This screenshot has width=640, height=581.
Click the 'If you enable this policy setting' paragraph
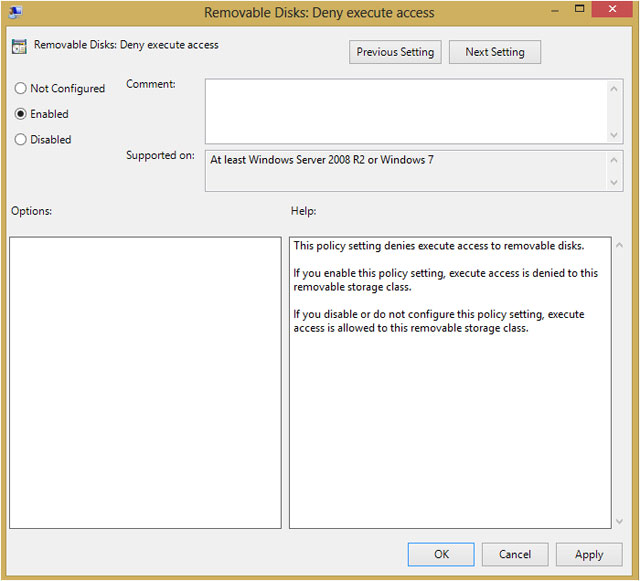[x=446, y=280]
